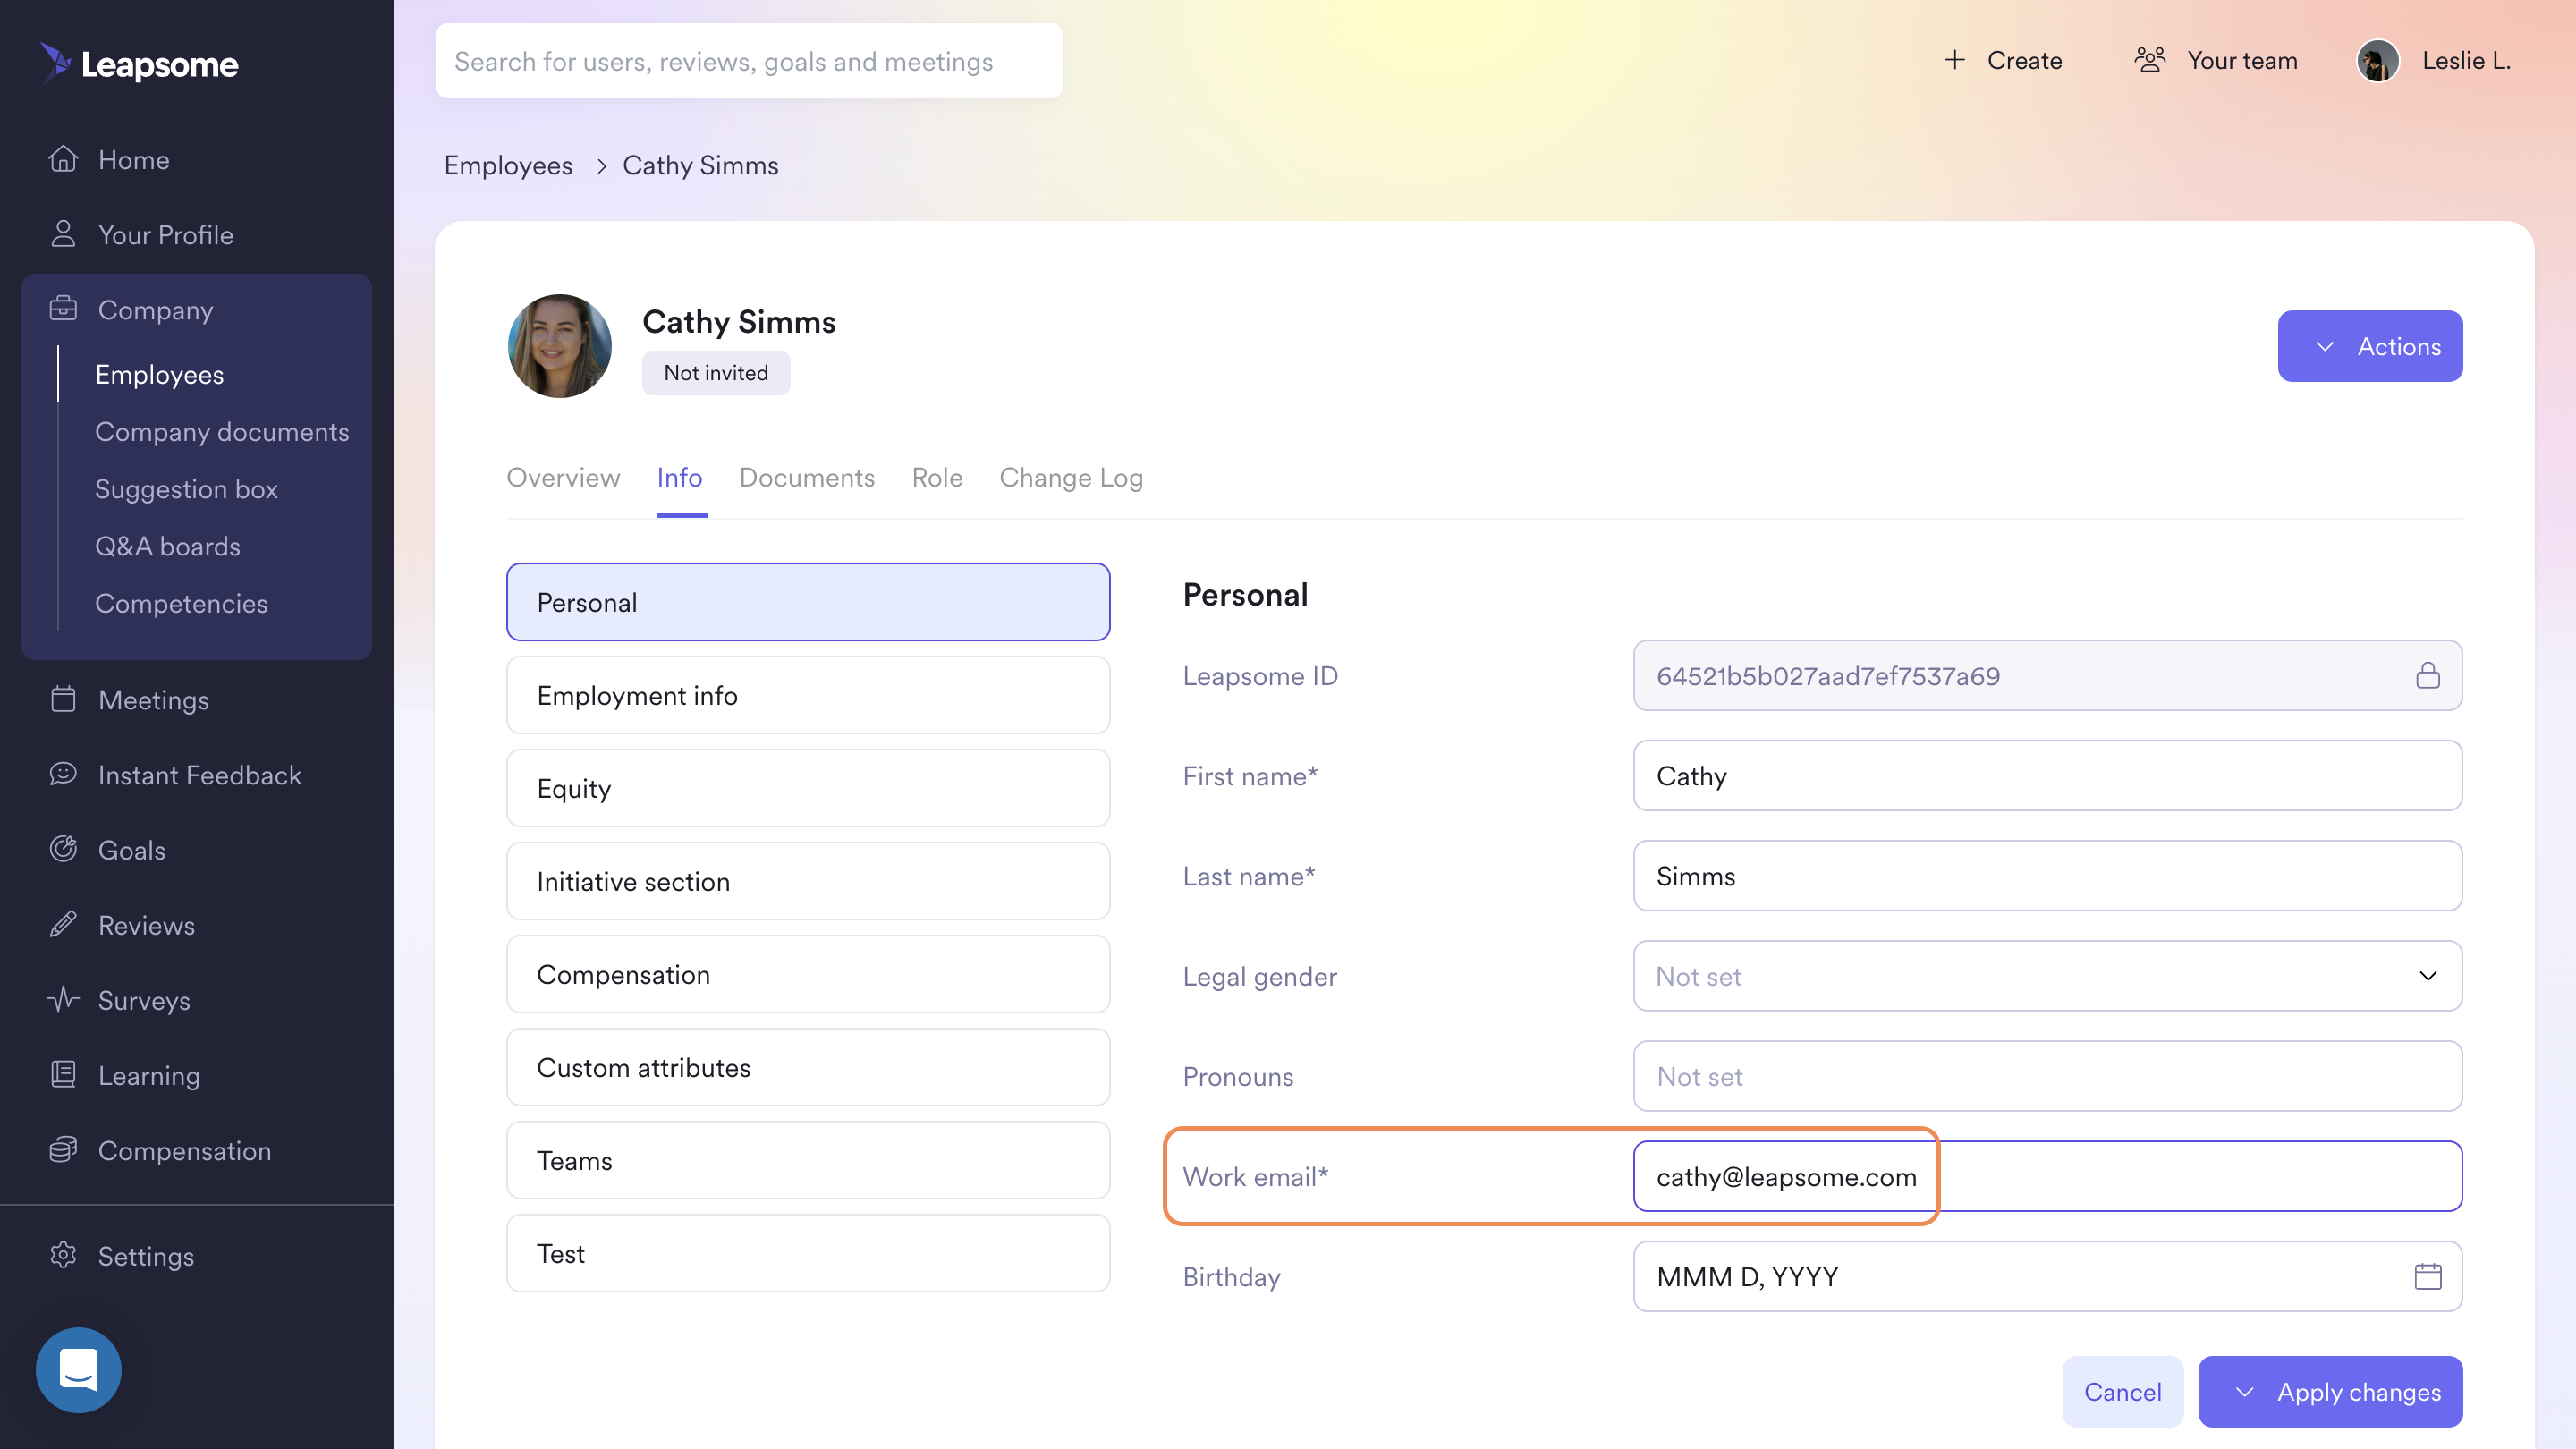Click Create in the top bar
This screenshot has width=2576, height=1449.
click(x=2024, y=60)
